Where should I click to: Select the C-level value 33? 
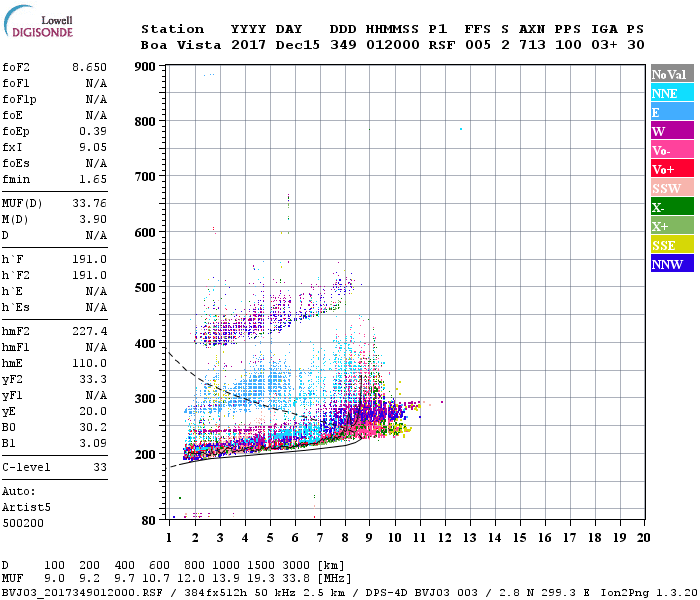click(99, 467)
